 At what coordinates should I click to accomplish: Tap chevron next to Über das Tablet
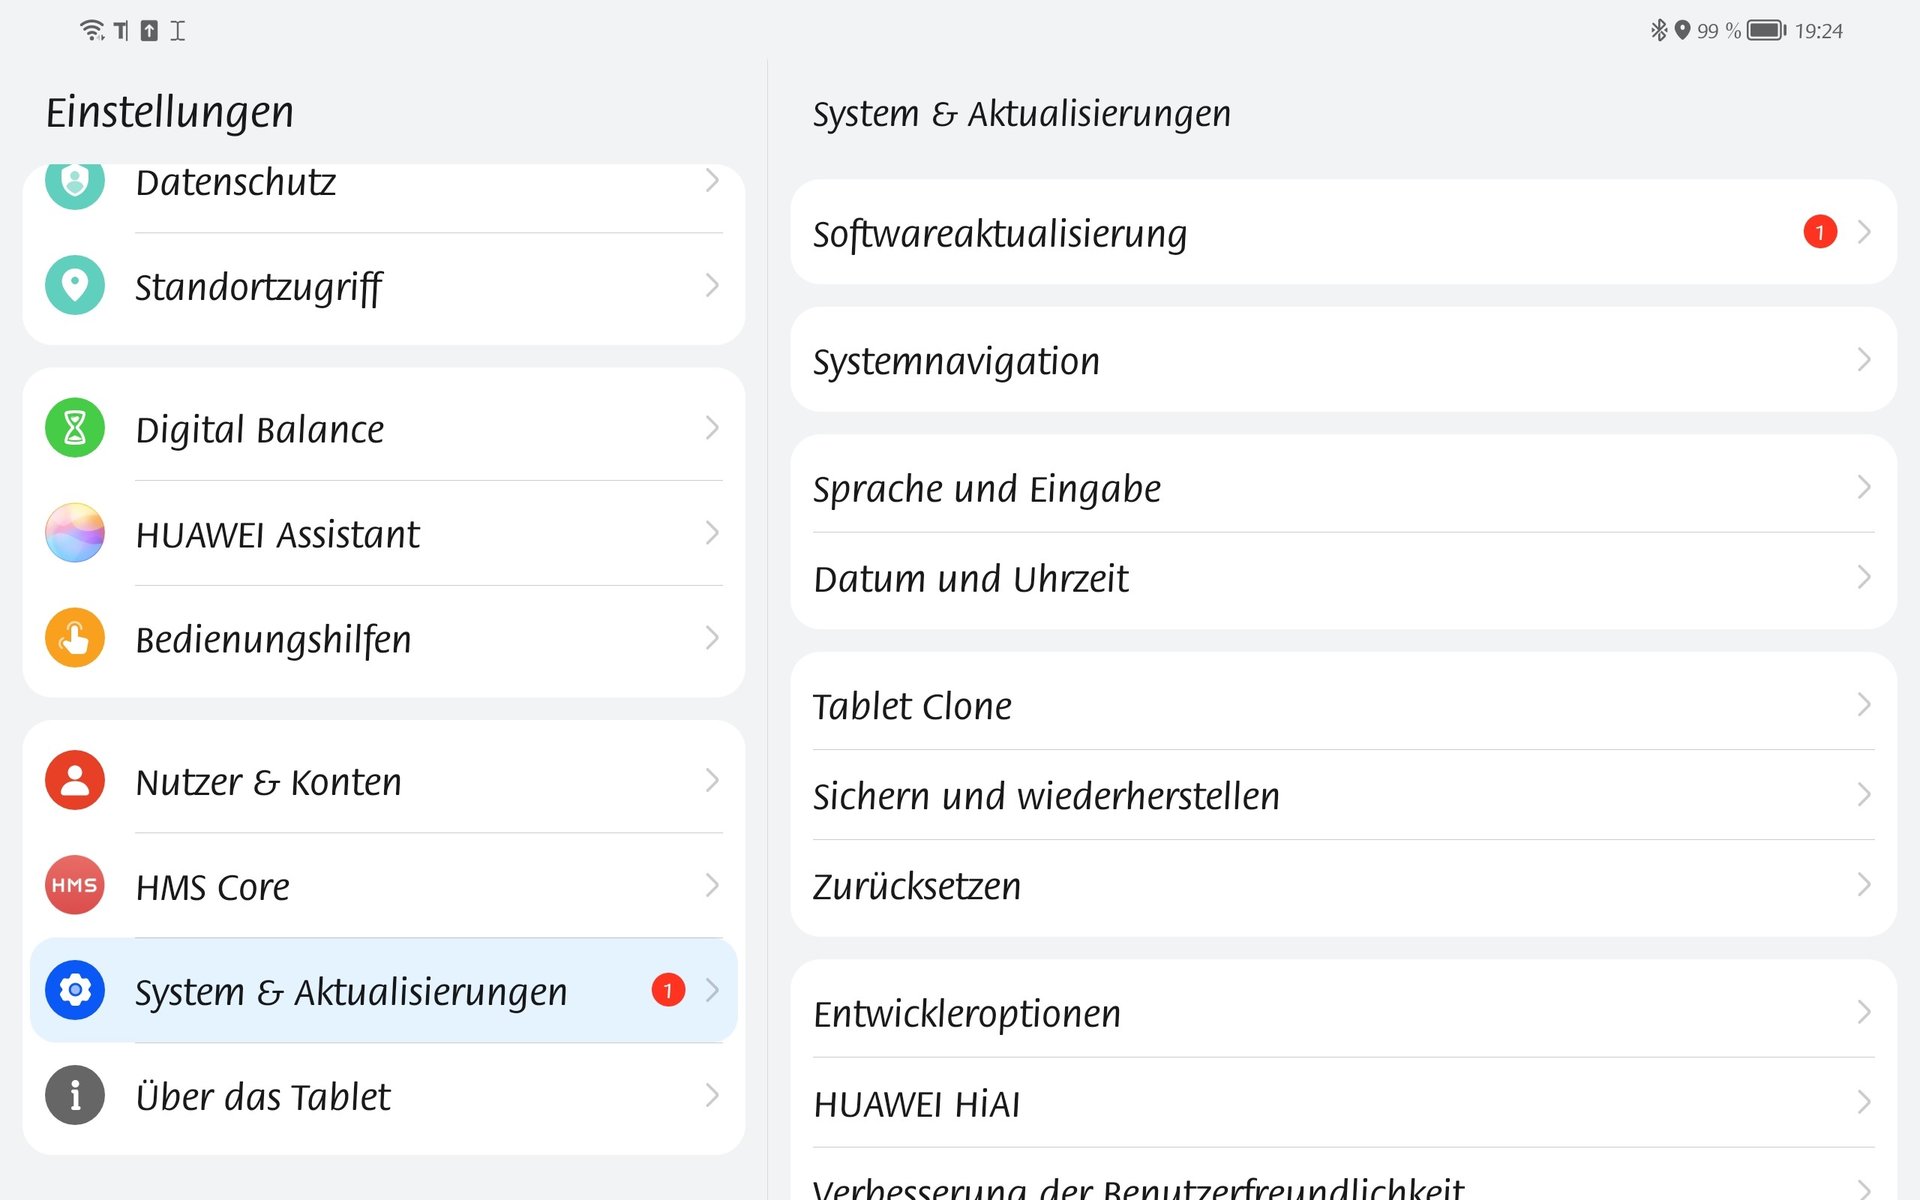pos(712,1095)
